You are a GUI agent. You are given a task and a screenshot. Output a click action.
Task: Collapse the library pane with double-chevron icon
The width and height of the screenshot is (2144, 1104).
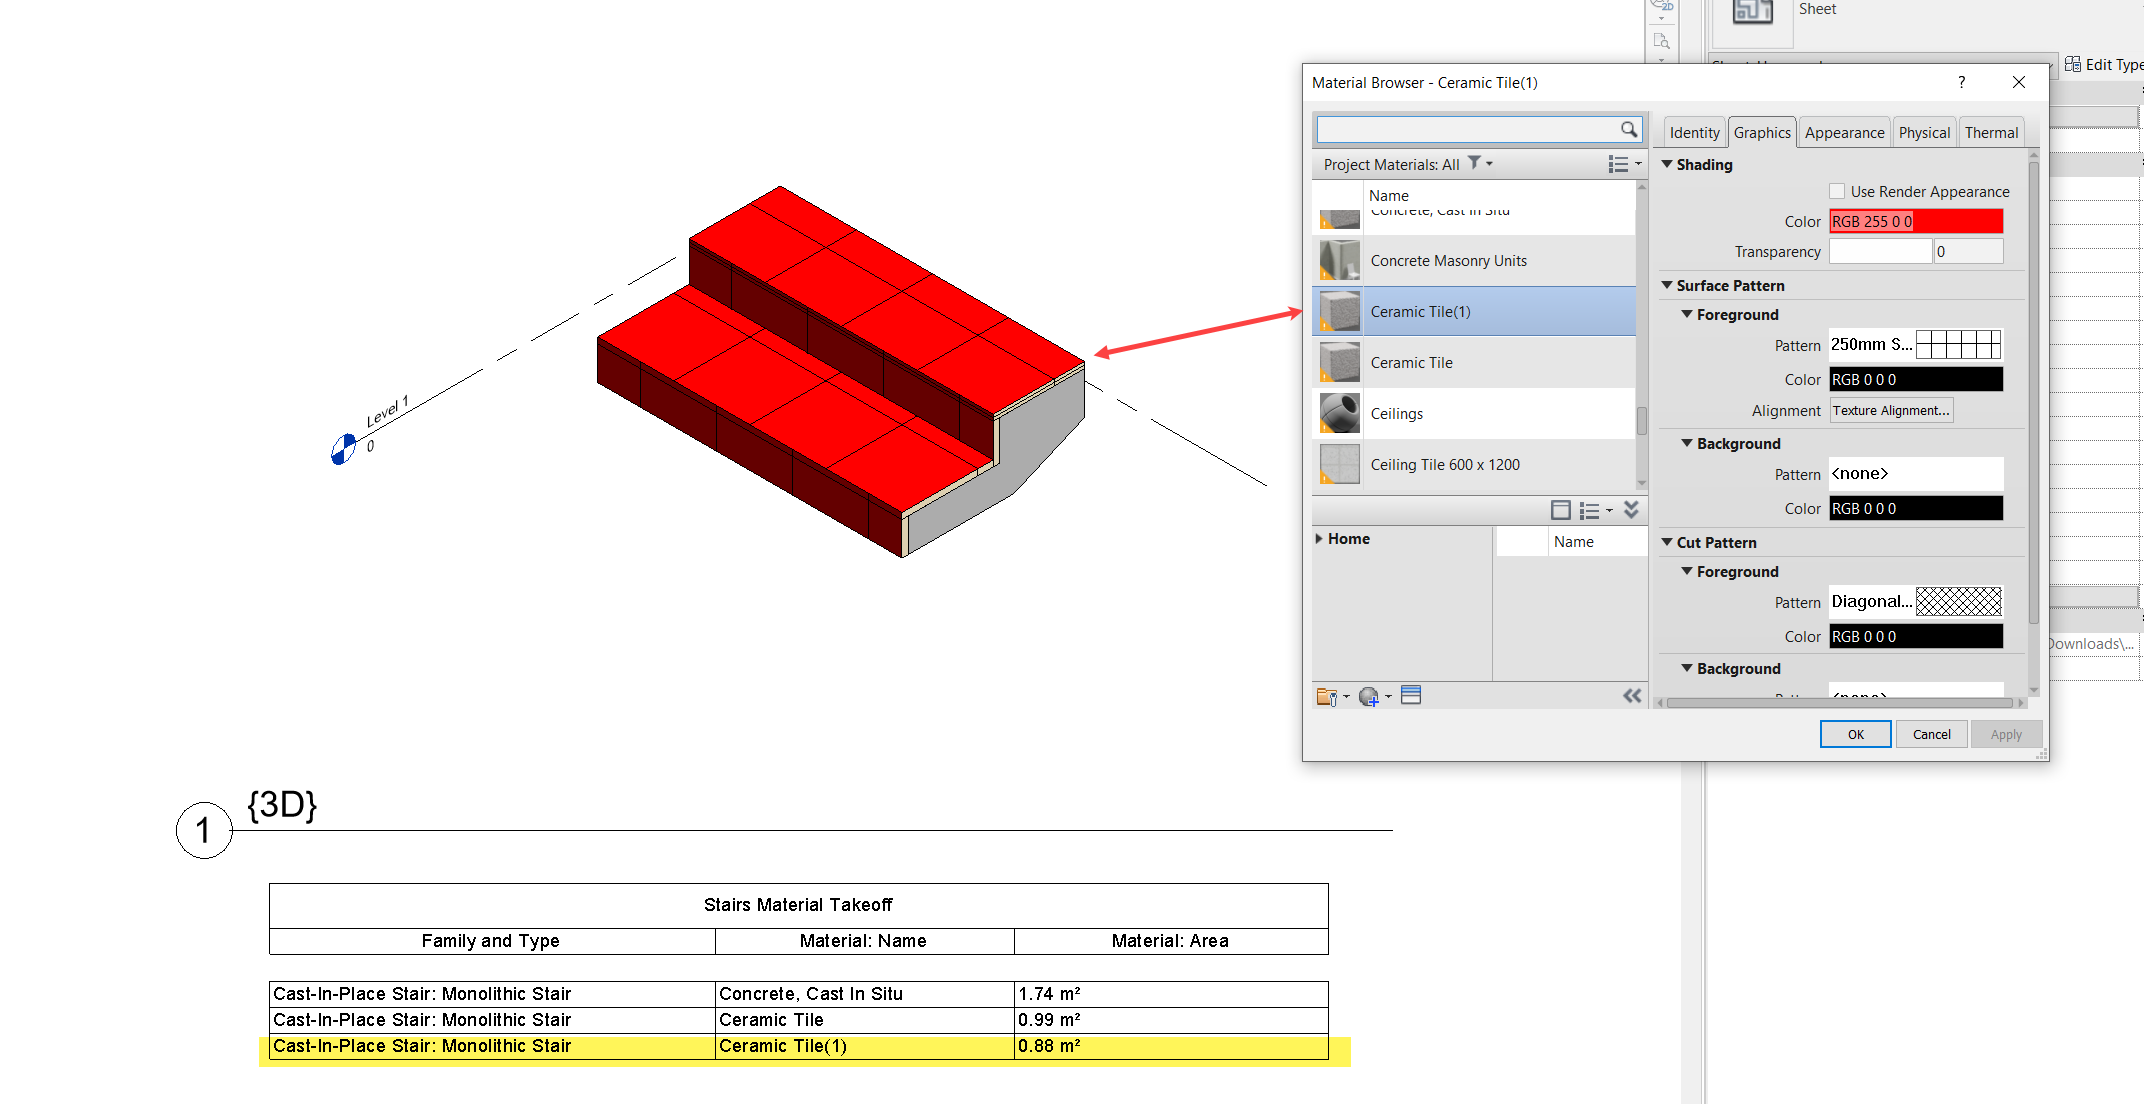pos(1633,695)
